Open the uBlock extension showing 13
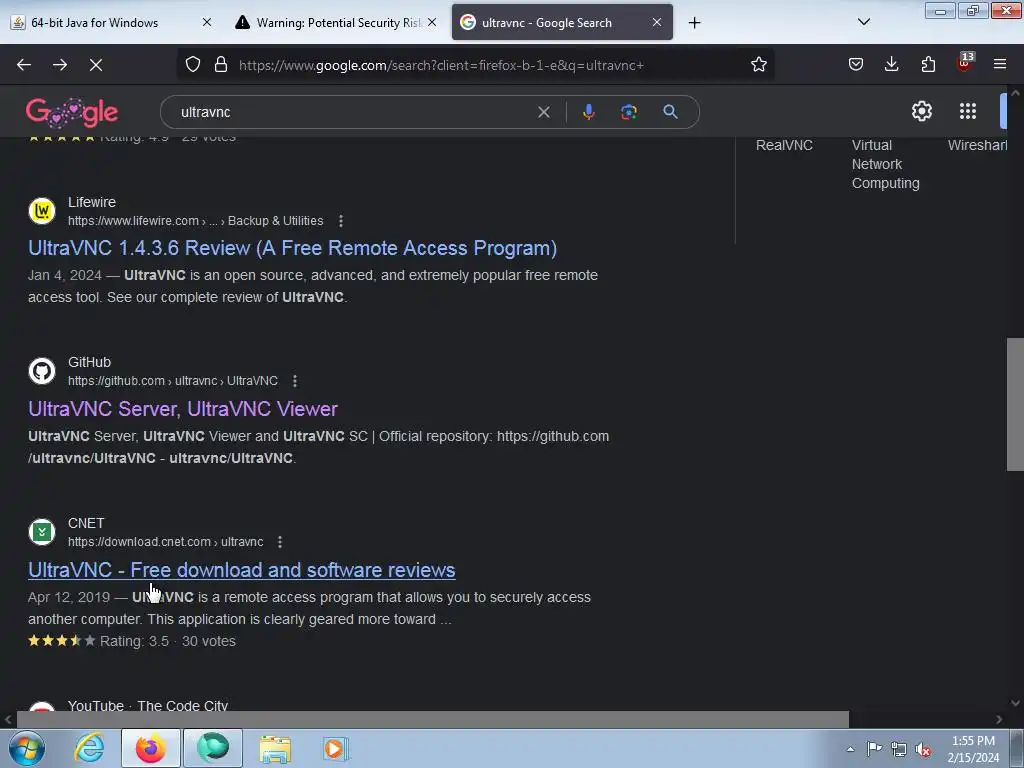Screen dimensions: 1024x768 coord(964,63)
